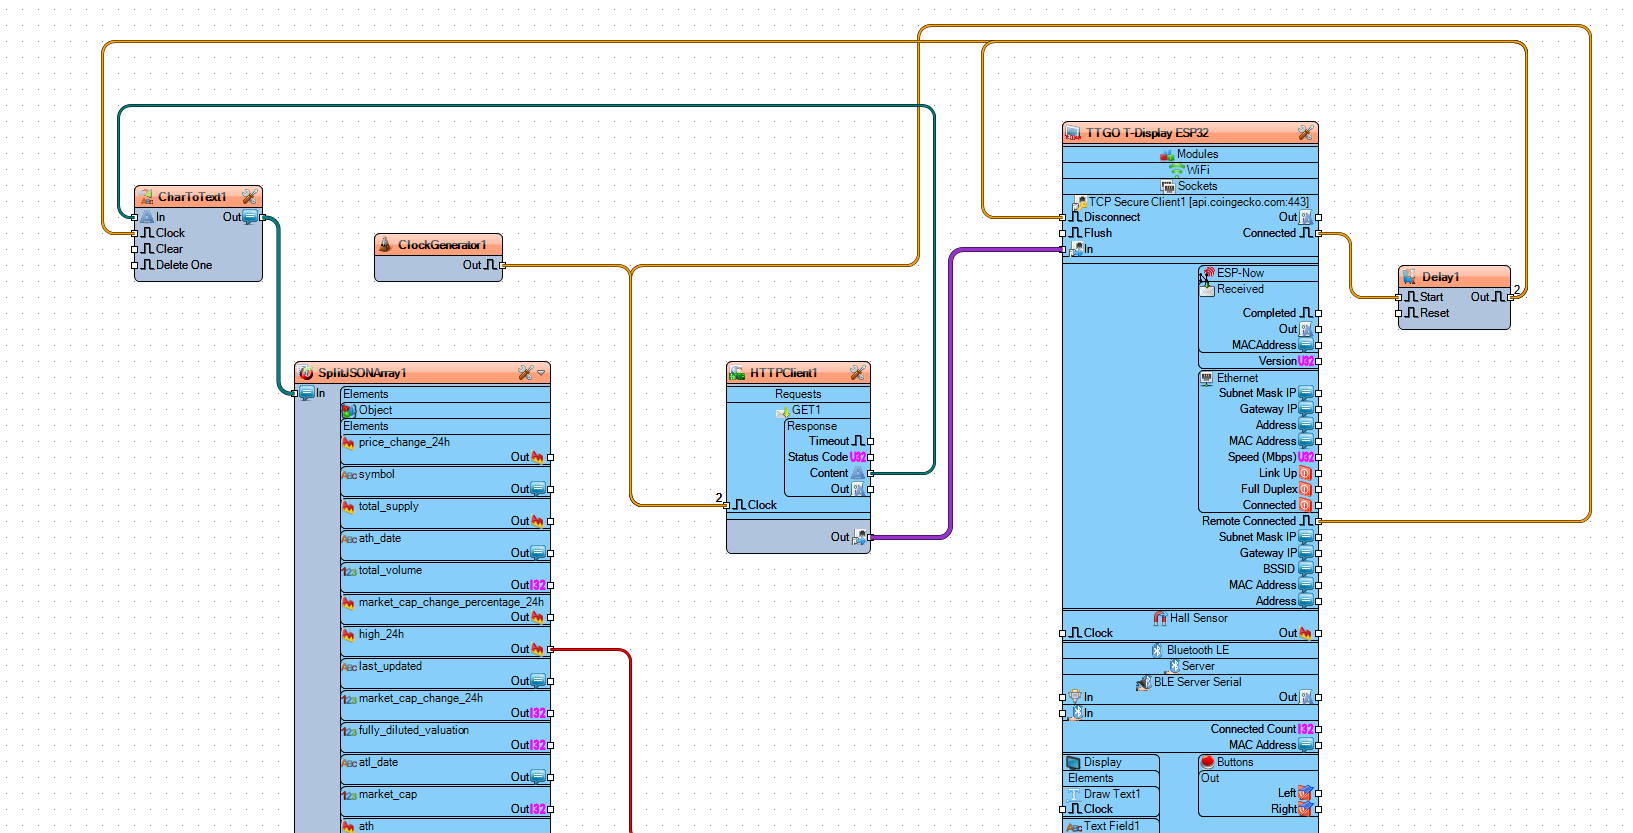Select the ath_date element row
Image resolution: width=1633 pixels, height=833 pixels.
coord(446,546)
